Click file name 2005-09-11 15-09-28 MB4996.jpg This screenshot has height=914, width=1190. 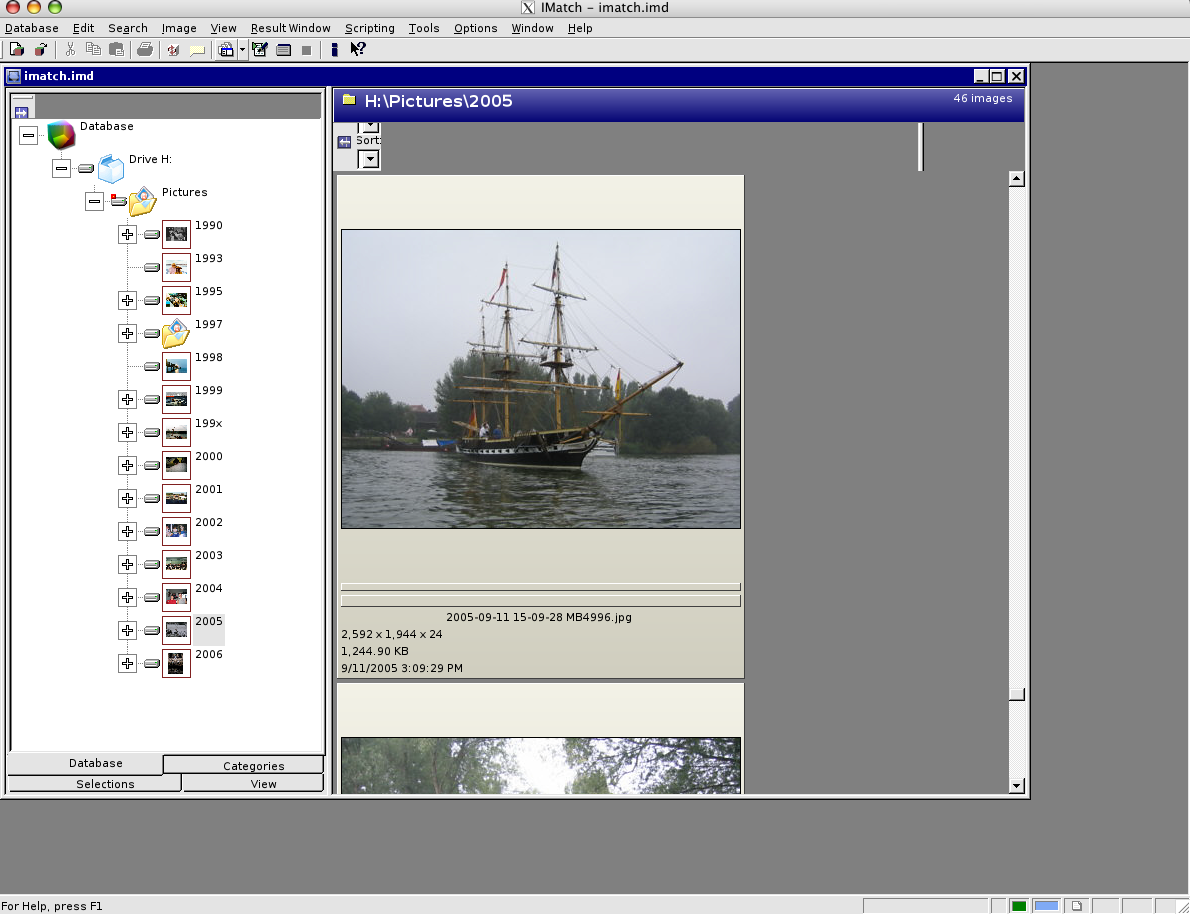pyautogui.click(x=539, y=617)
